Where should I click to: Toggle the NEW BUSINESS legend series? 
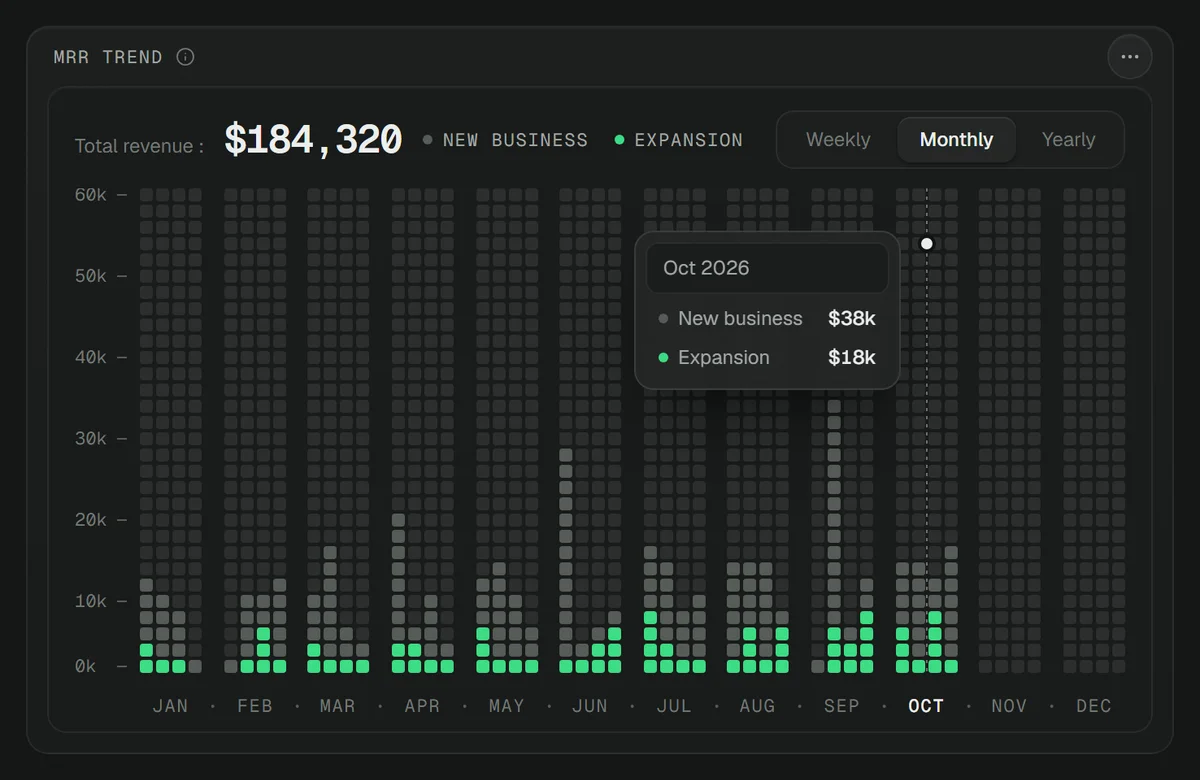pyautogui.click(x=505, y=140)
